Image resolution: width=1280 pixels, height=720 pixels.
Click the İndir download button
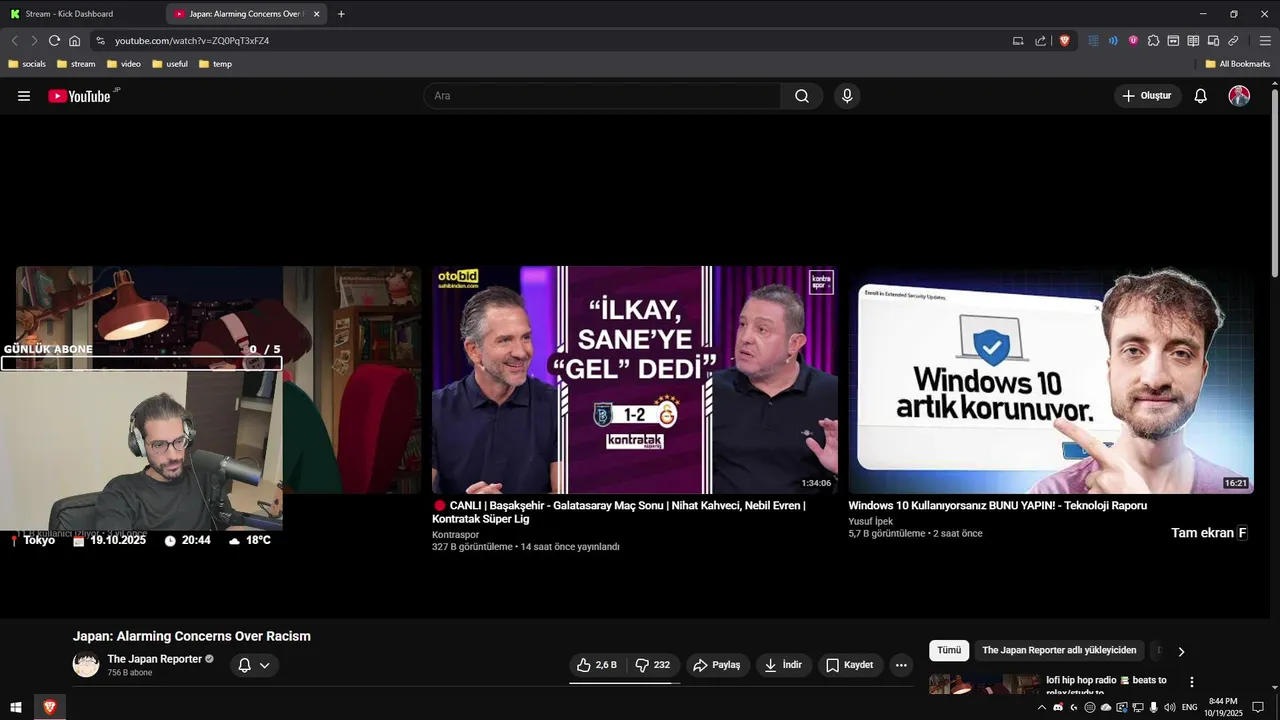point(784,665)
